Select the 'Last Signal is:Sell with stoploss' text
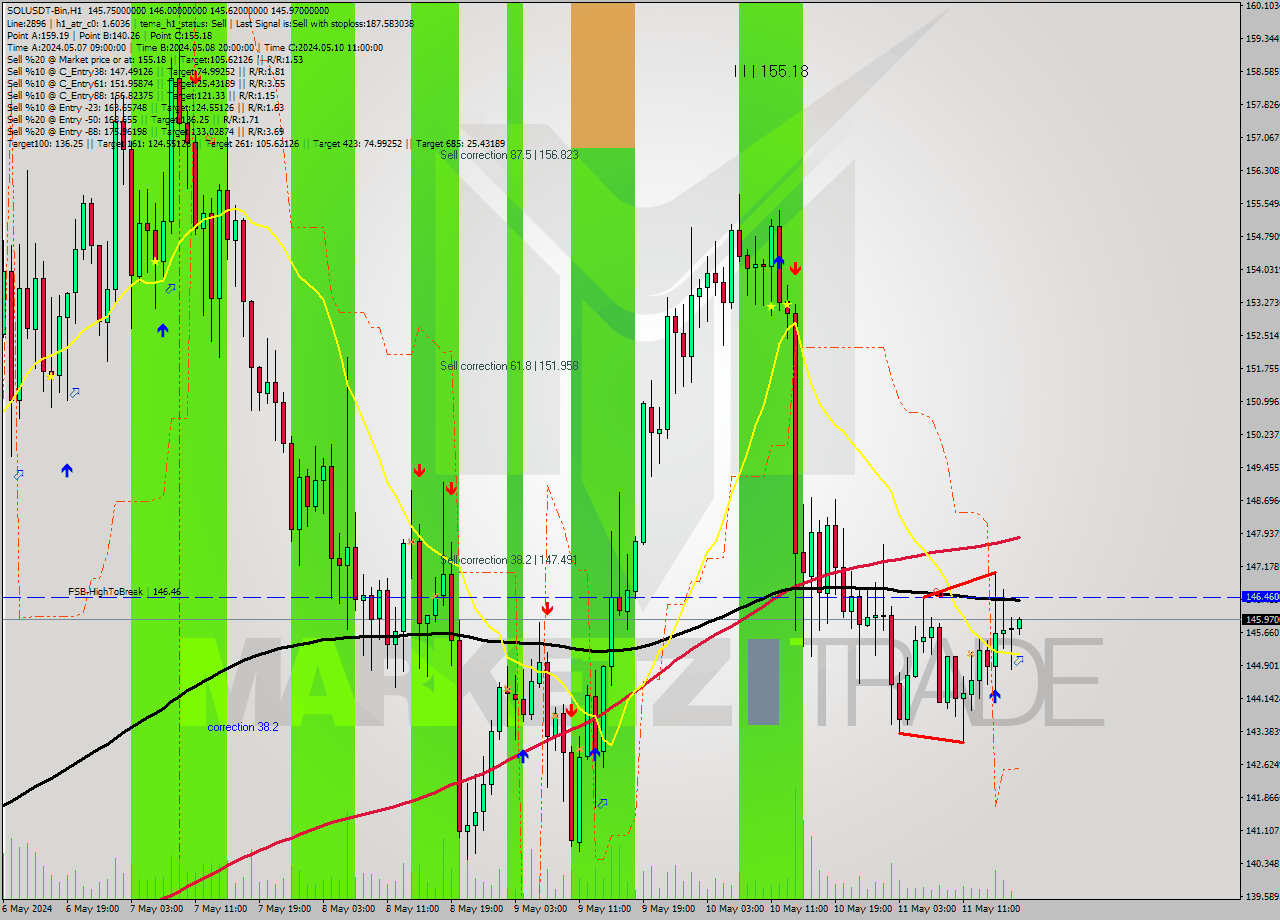Screen dimensions: 1280x920 tap(301, 23)
